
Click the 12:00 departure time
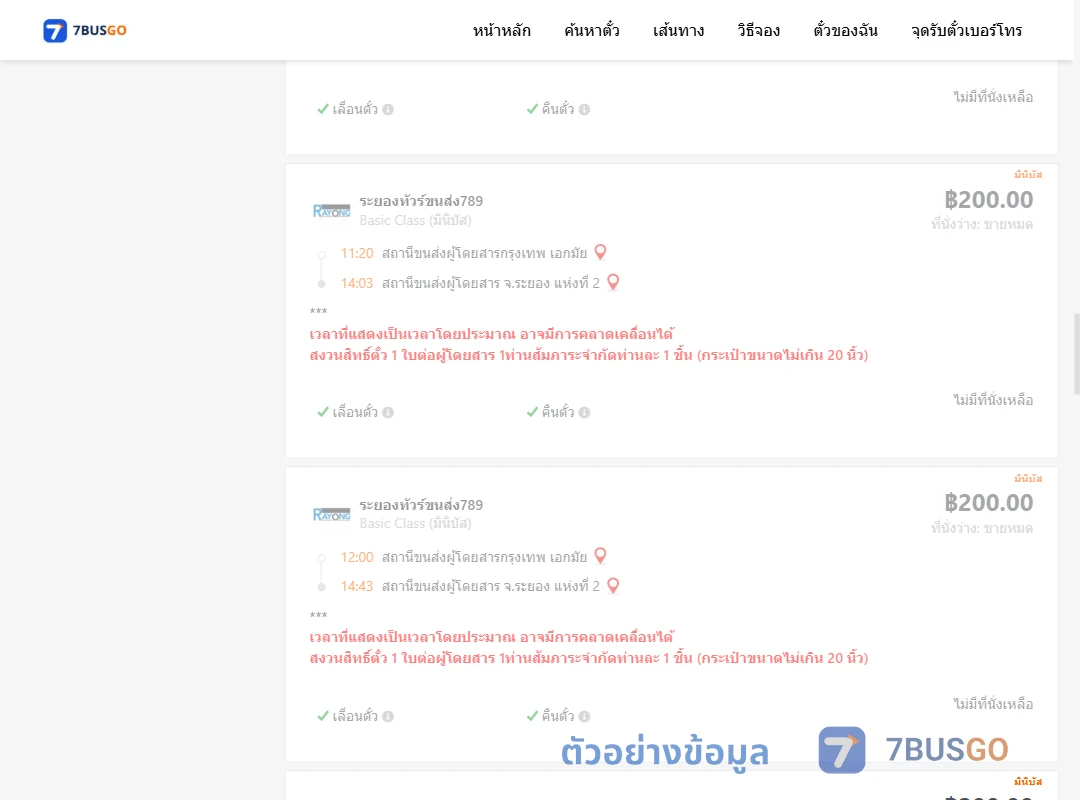[357, 557]
